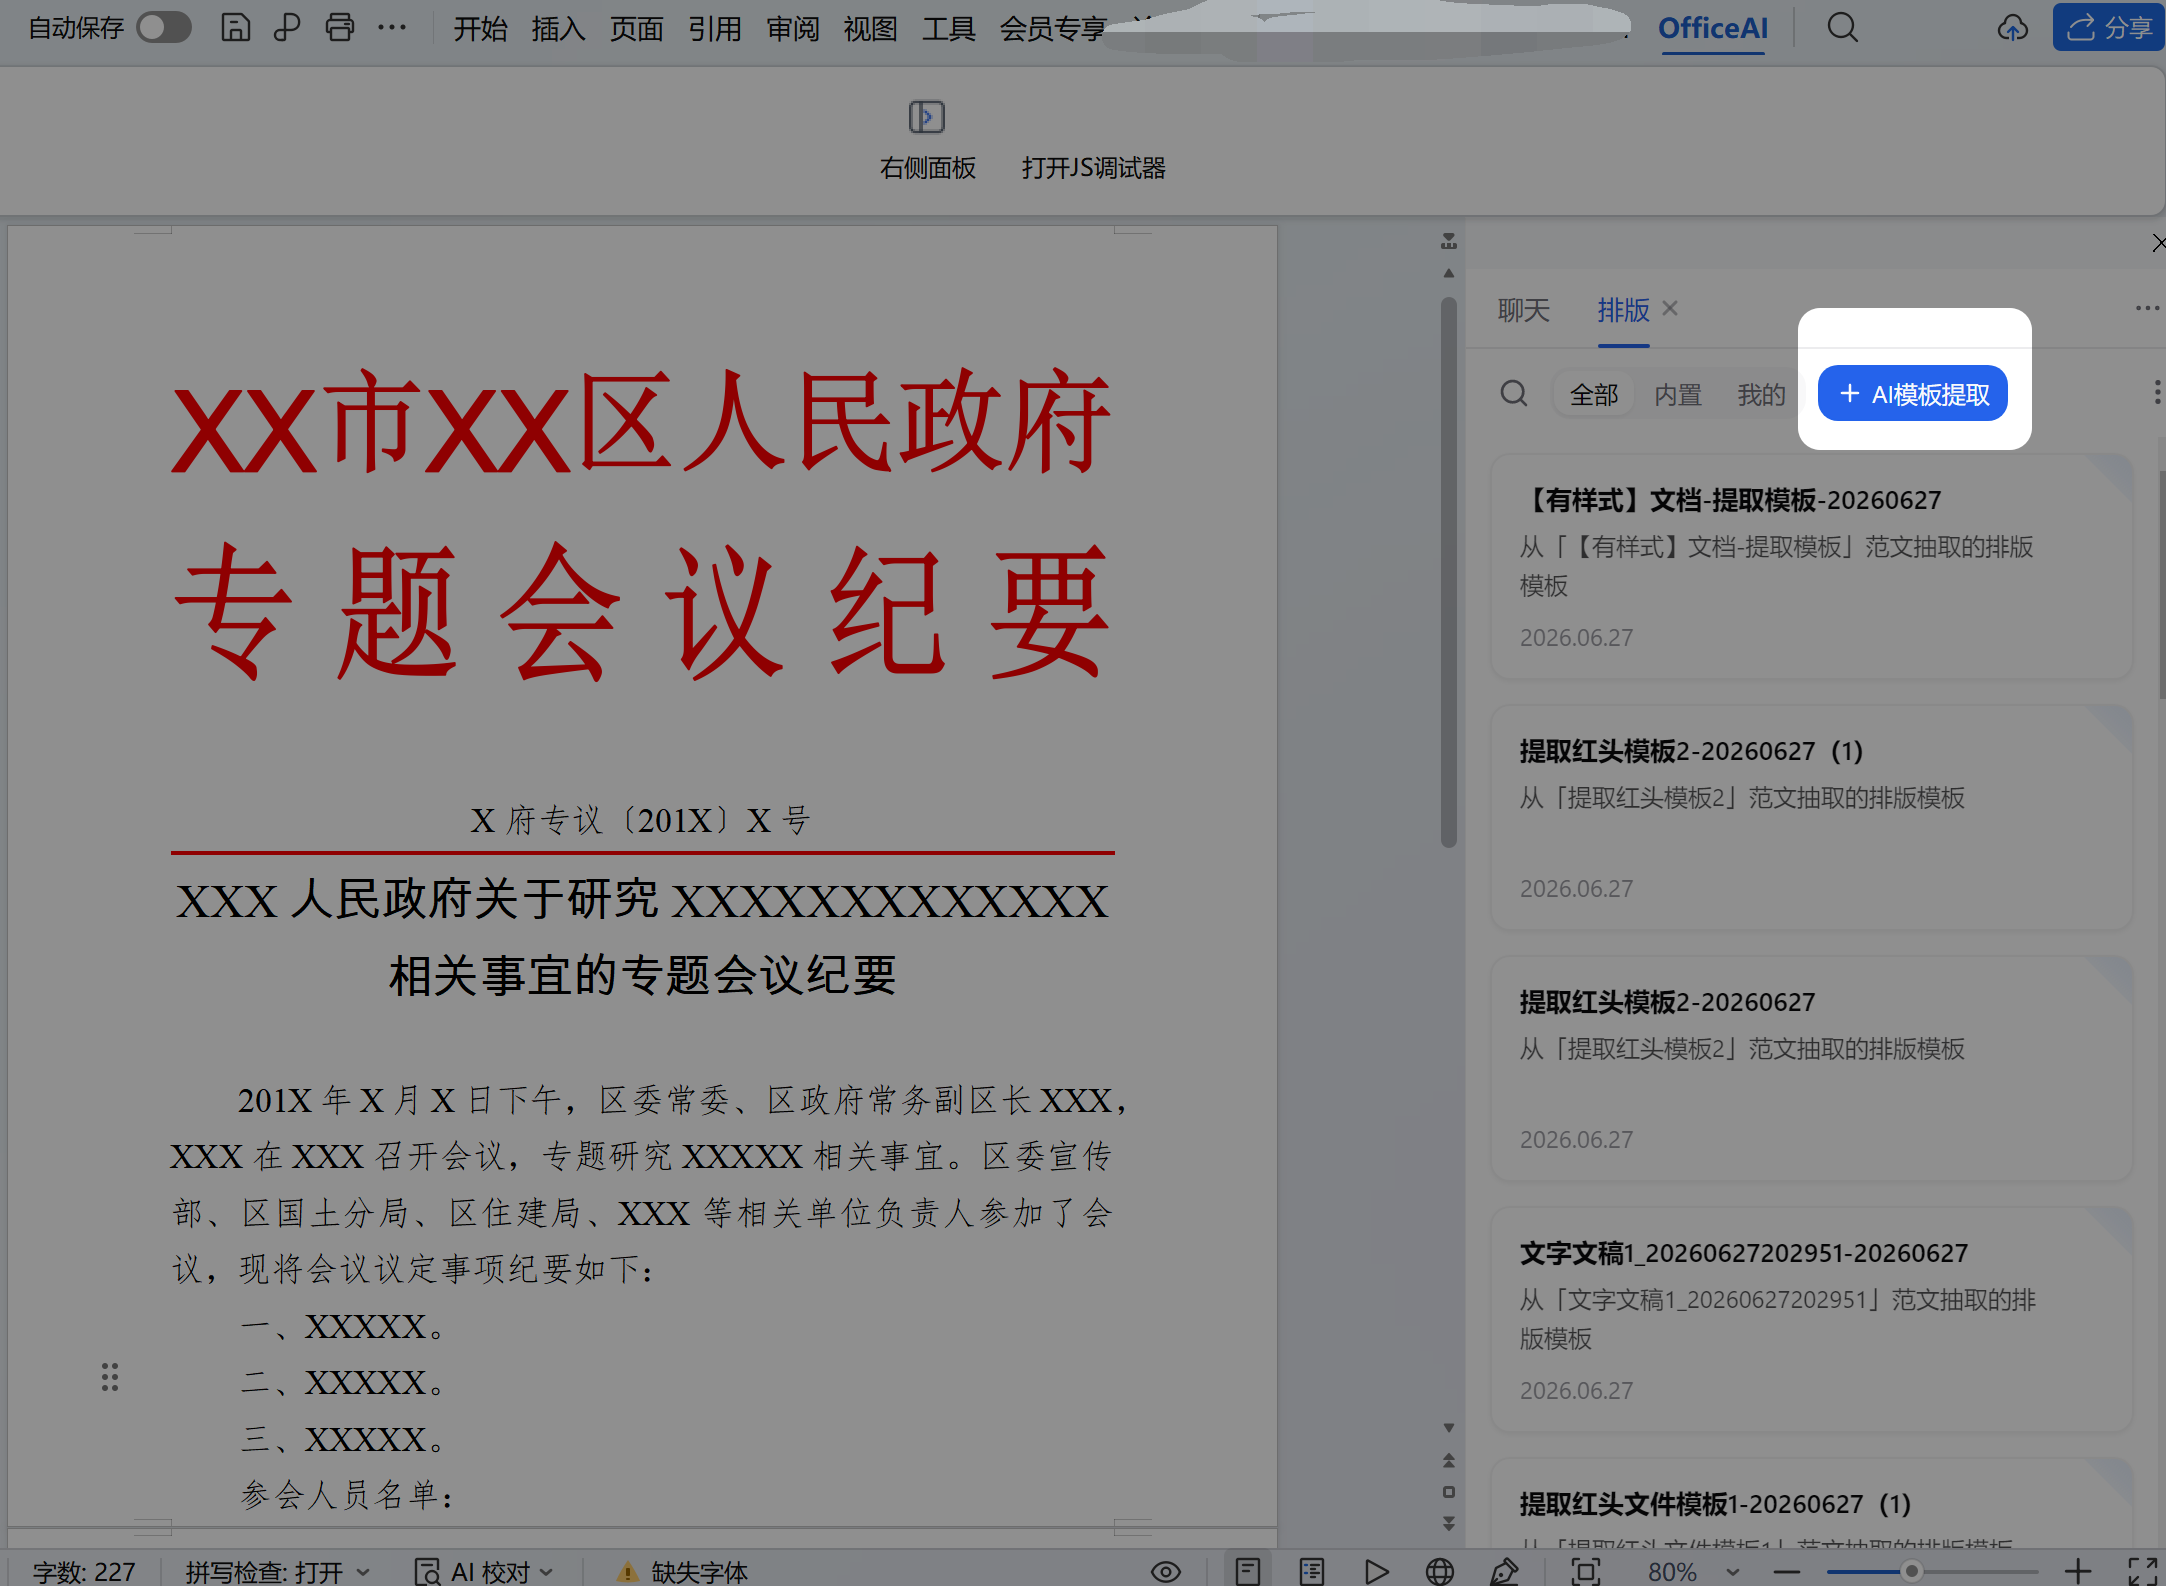This screenshot has width=2166, height=1586.
Task: Open the 文字文稿1_20260627202951-20260627 template card
Action: coord(1811,1320)
